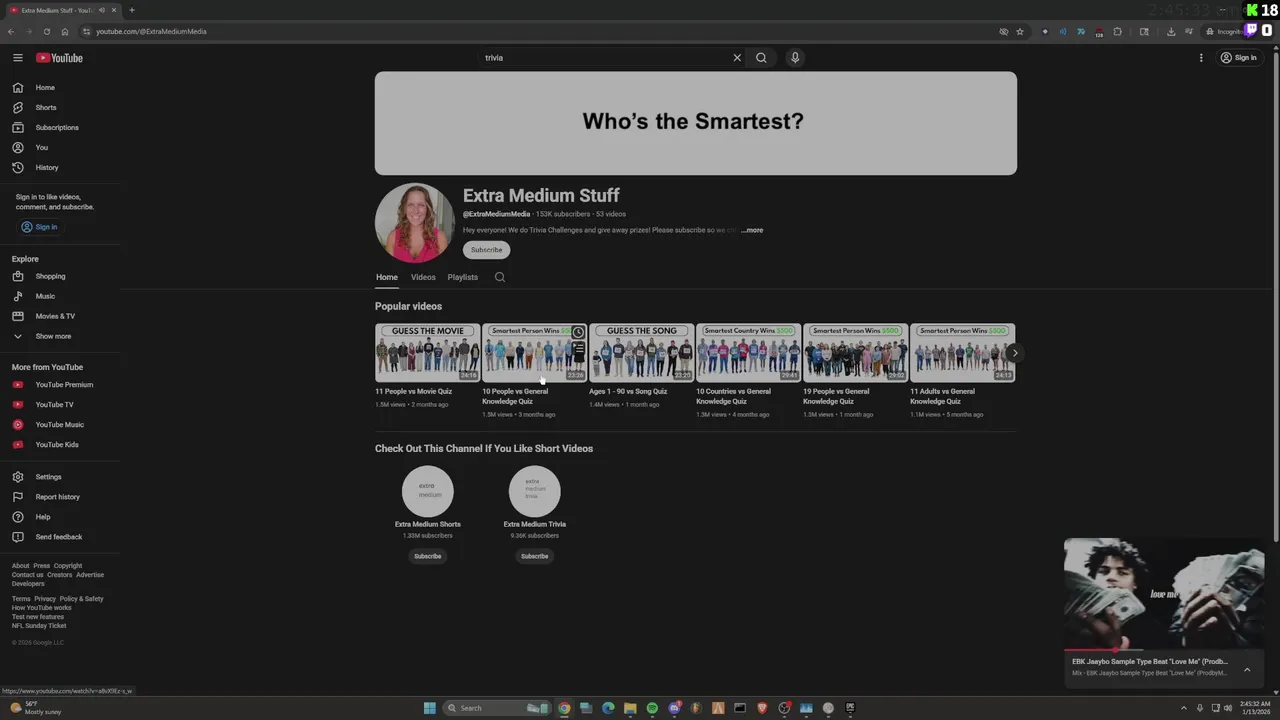This screenshot has width=1280, height=720.
Task: Subscribe to Extra Medium Trivia
Action: pyautogui.click(x=534, y=556)
